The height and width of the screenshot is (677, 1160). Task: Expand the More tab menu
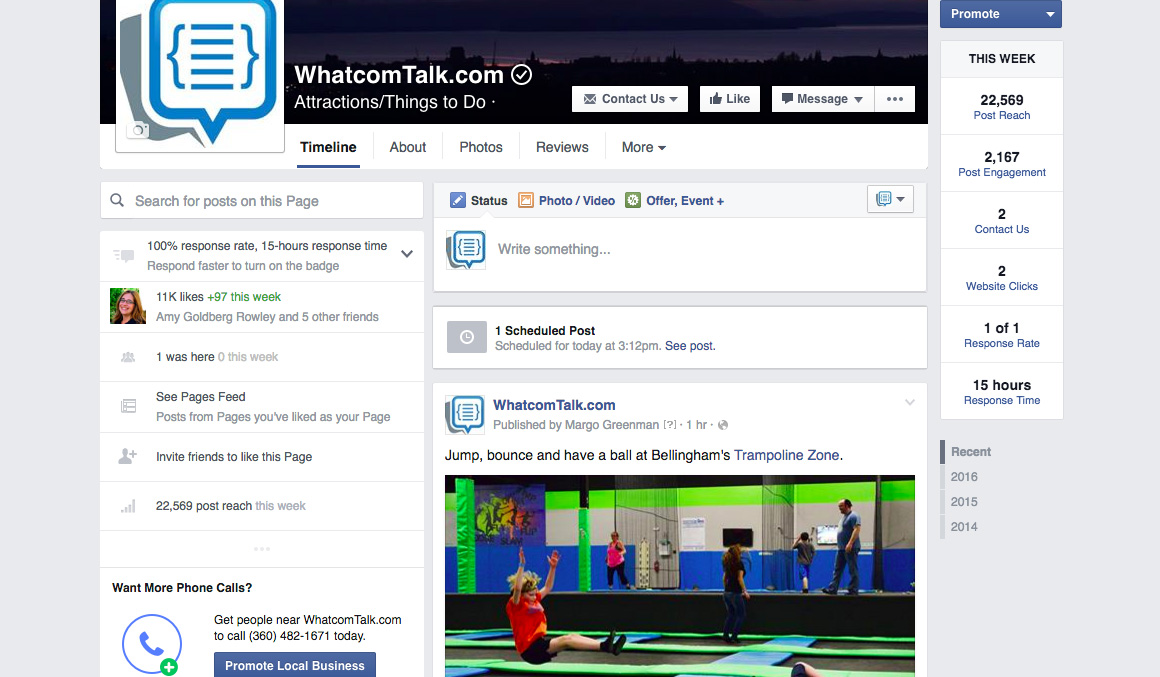click(644, 147)
